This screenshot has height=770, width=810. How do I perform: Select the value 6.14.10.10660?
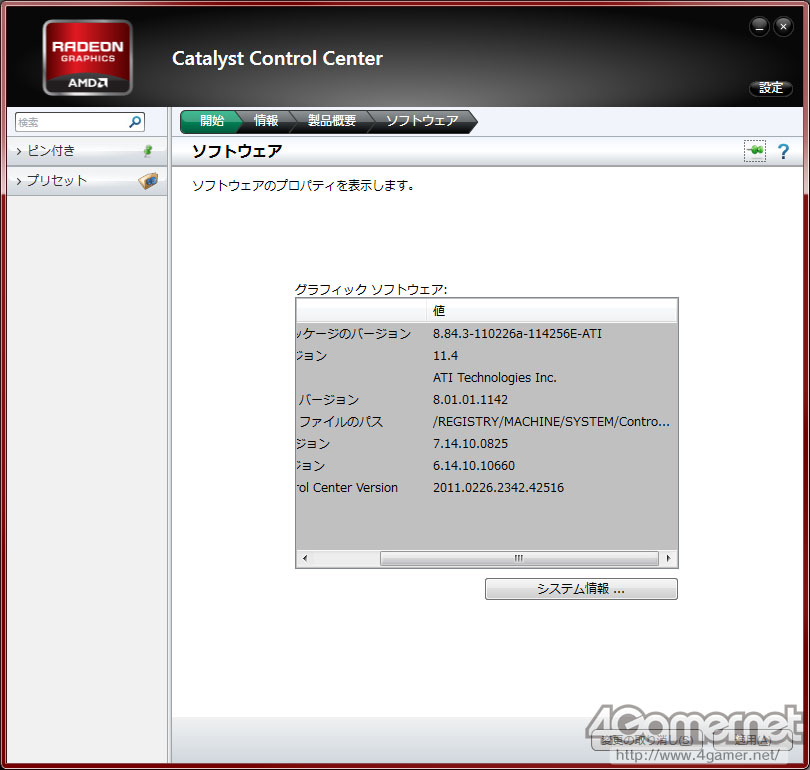click(474, 466)
